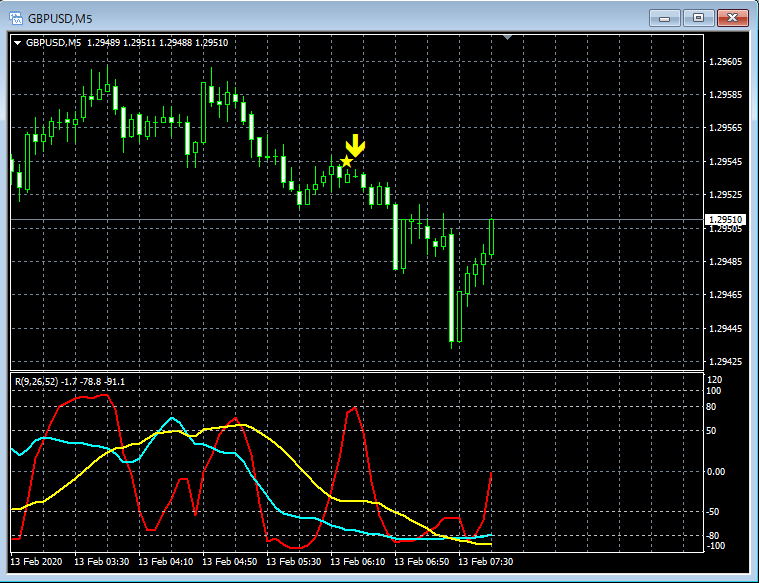Screen dimensions: 759x583
Task: Click the 13 Feb 06:10 time label
Action: tap(358, 562)
